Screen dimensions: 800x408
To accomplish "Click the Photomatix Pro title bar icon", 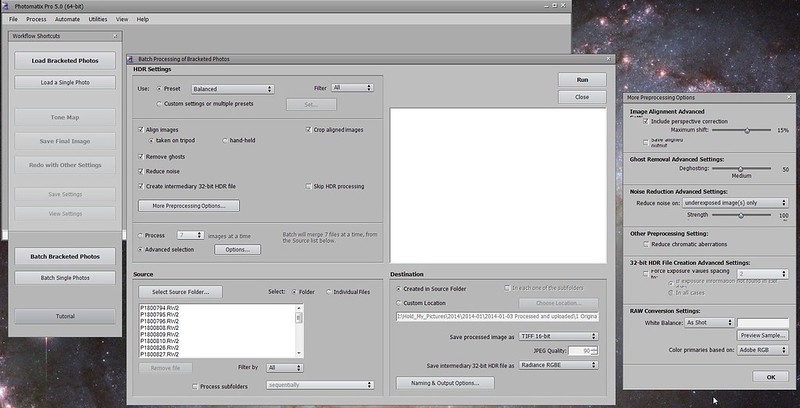I will point(6,6).
